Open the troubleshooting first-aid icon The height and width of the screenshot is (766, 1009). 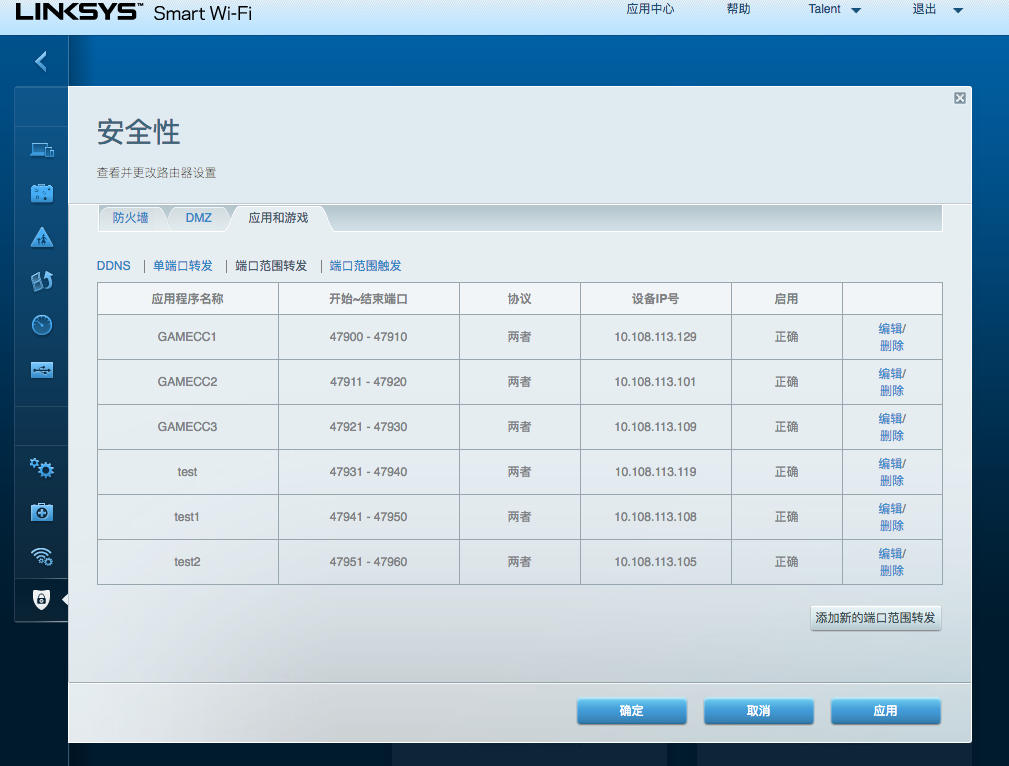41,511
